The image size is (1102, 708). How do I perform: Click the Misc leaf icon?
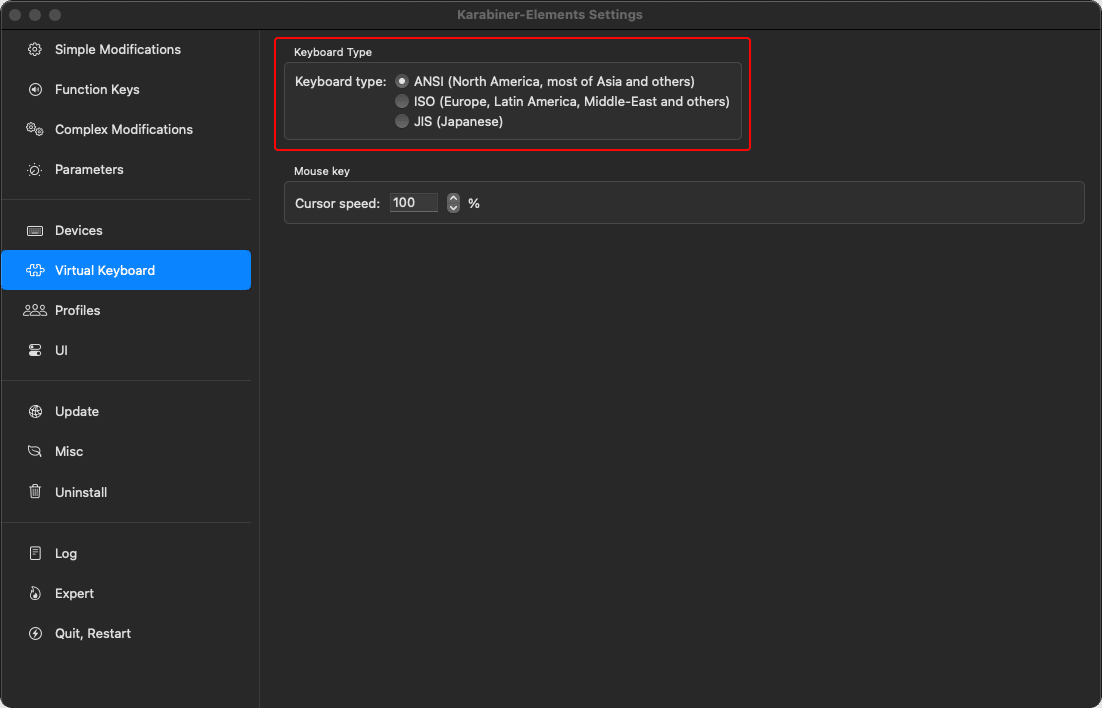[34, 451]
